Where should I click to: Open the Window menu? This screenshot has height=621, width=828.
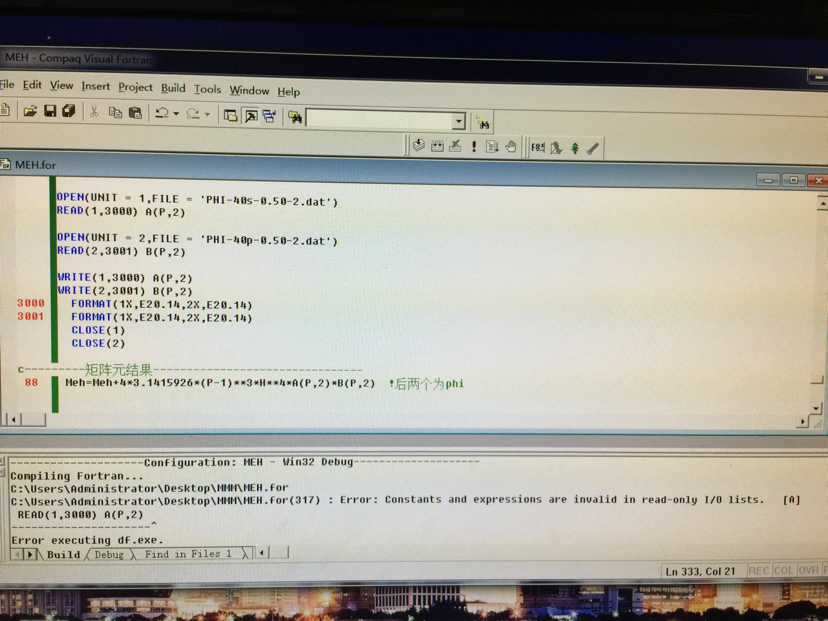[249, 90]
